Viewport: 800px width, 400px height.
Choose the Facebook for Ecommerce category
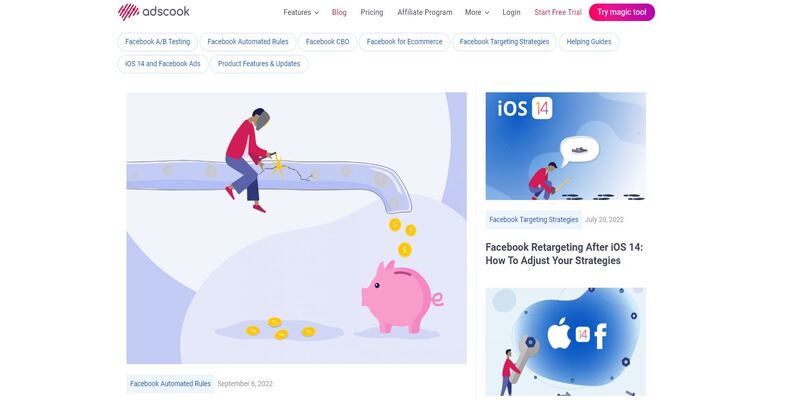pyautogui.click(x=405, y=42)
